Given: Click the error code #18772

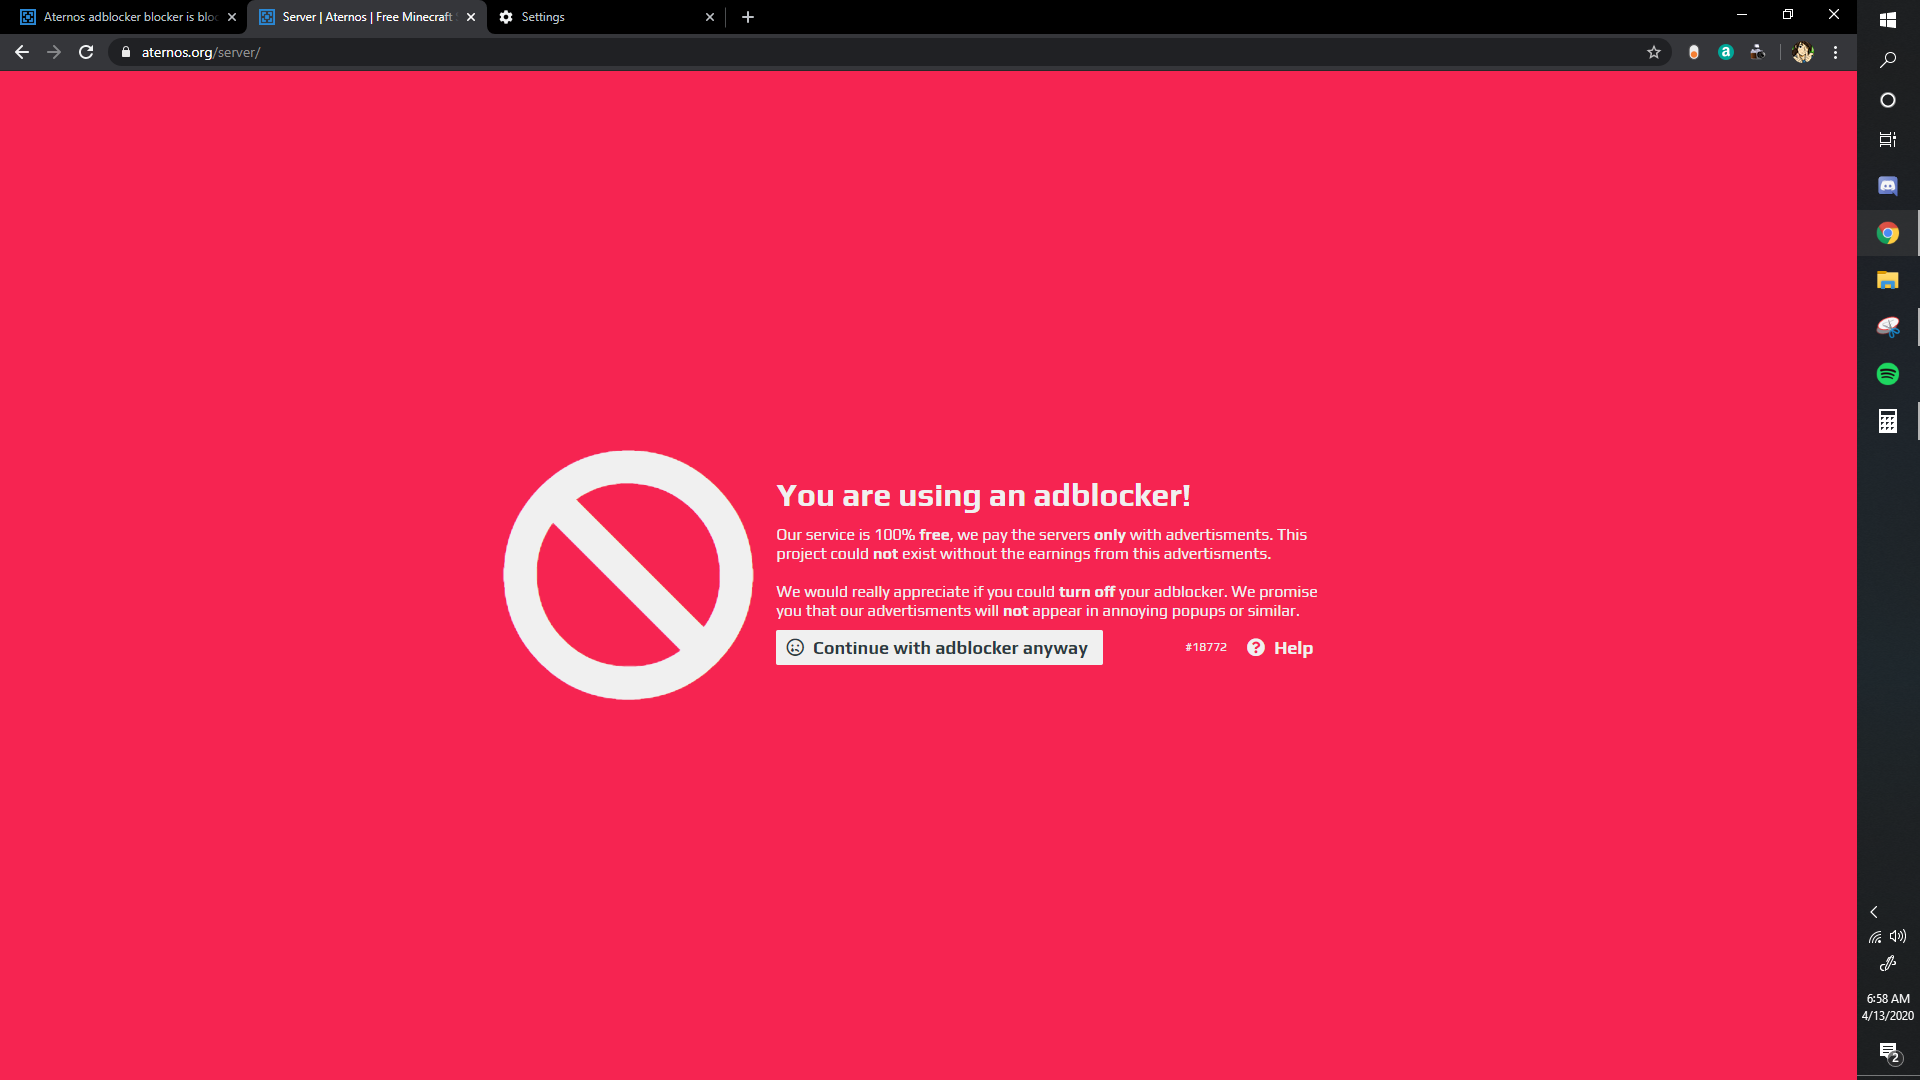Looking at the screenshot, I should pyautogui.click(x=1206, y=648).
